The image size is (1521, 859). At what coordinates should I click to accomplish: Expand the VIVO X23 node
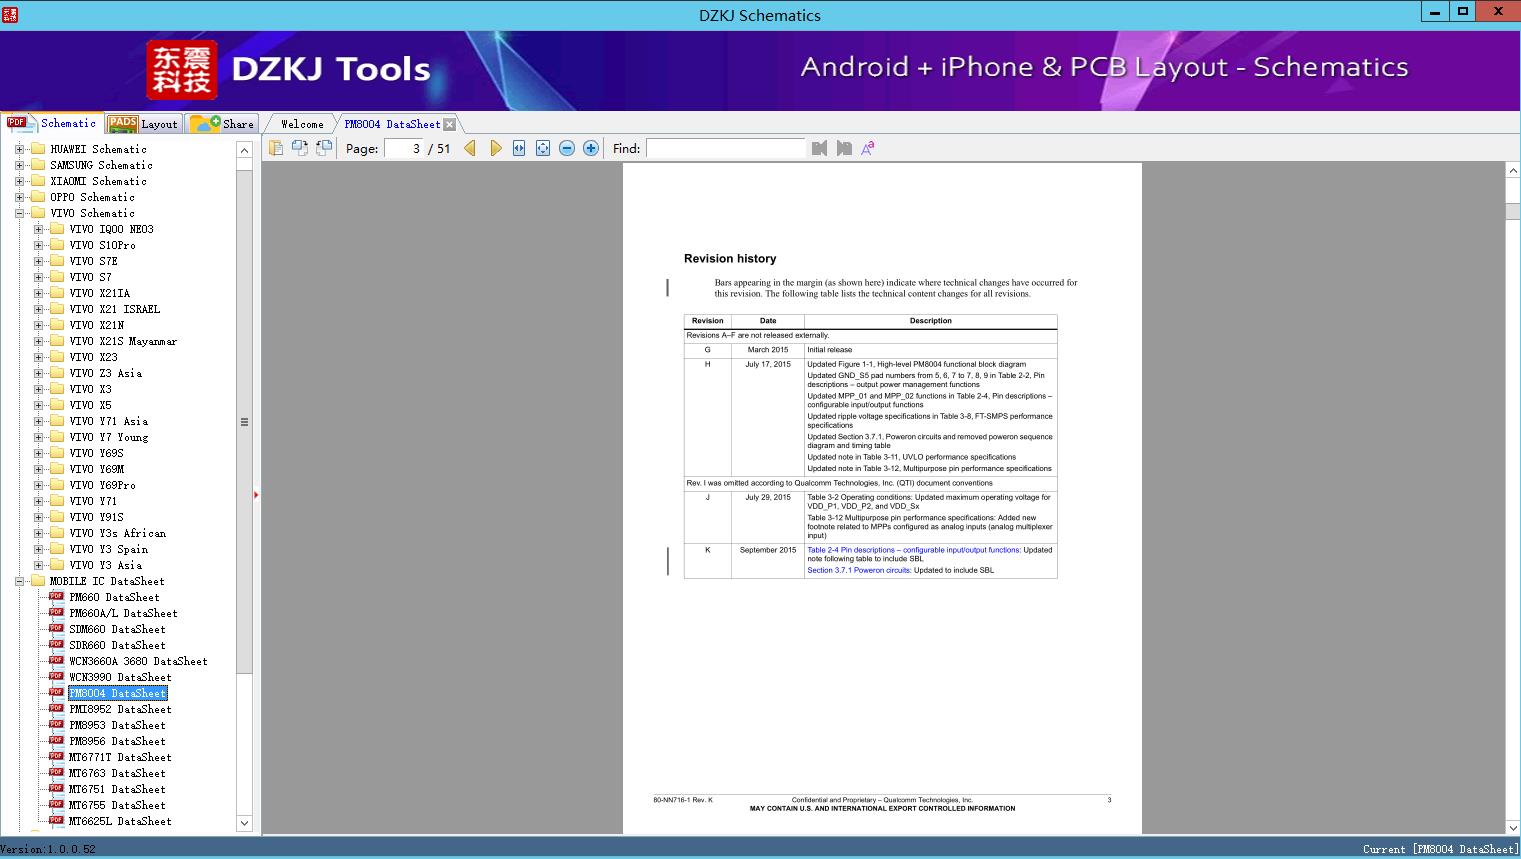click(38, 357)
